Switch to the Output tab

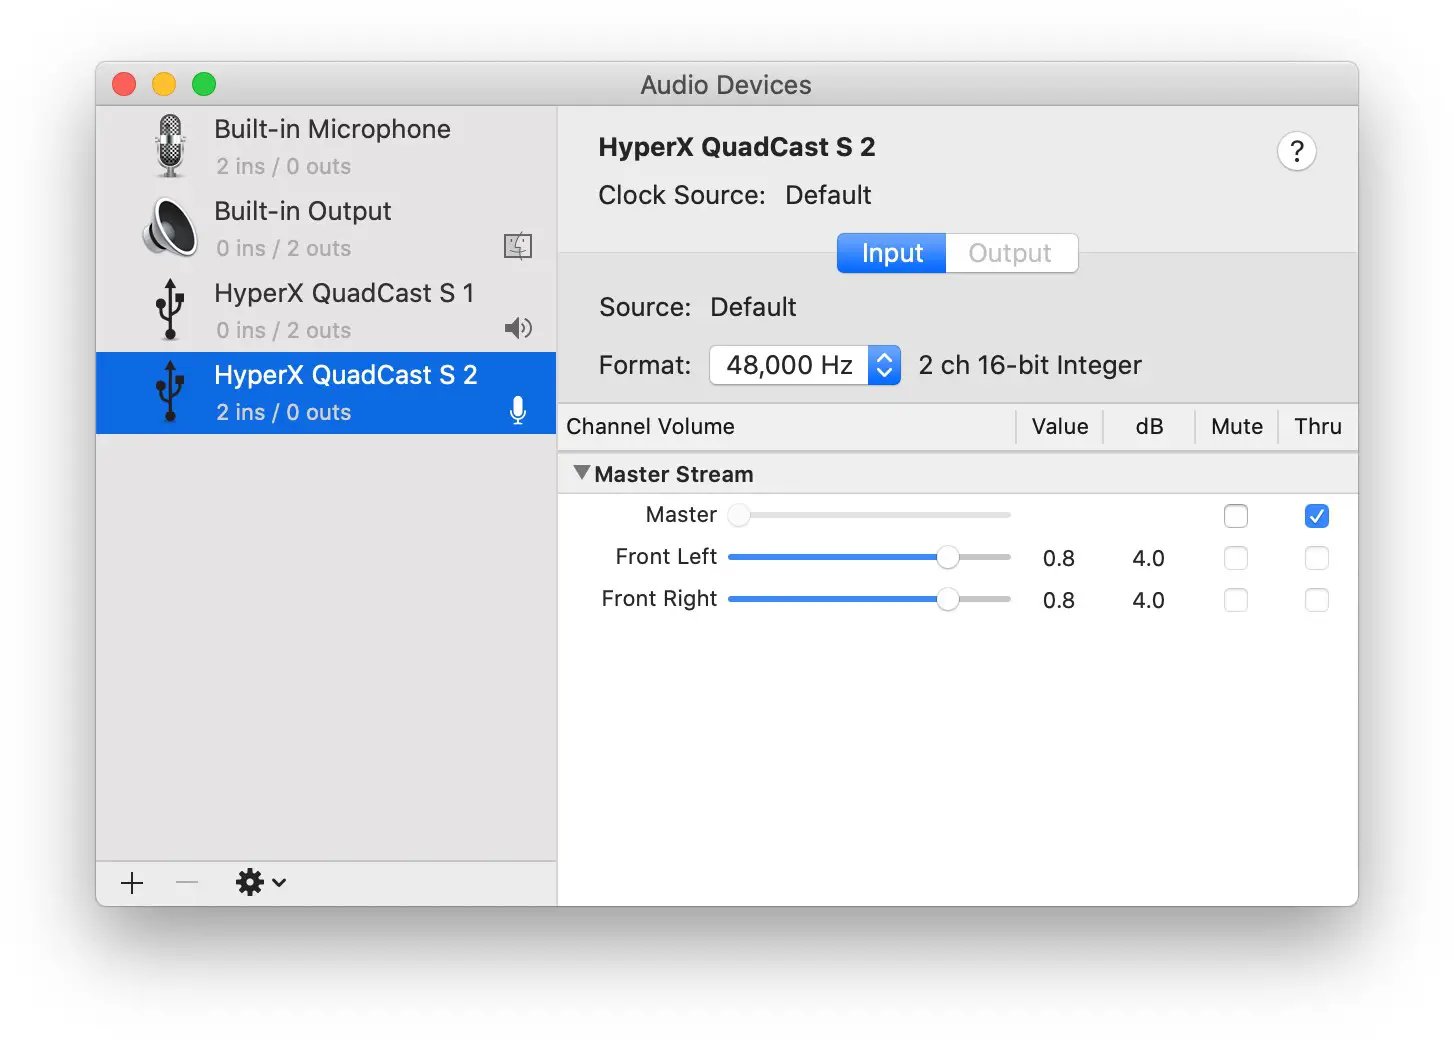pyautogui.click(x=1010, y=253)
